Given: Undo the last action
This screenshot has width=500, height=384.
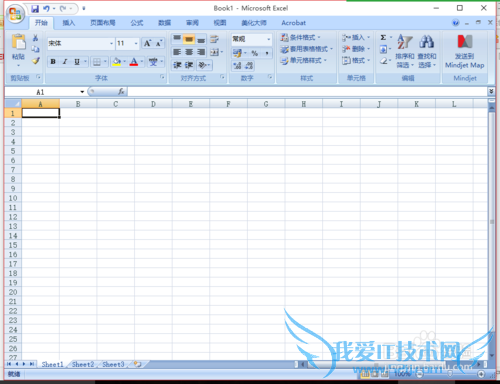Looking at the screenshot, I should pyautogui.click(x=46, y=9).
